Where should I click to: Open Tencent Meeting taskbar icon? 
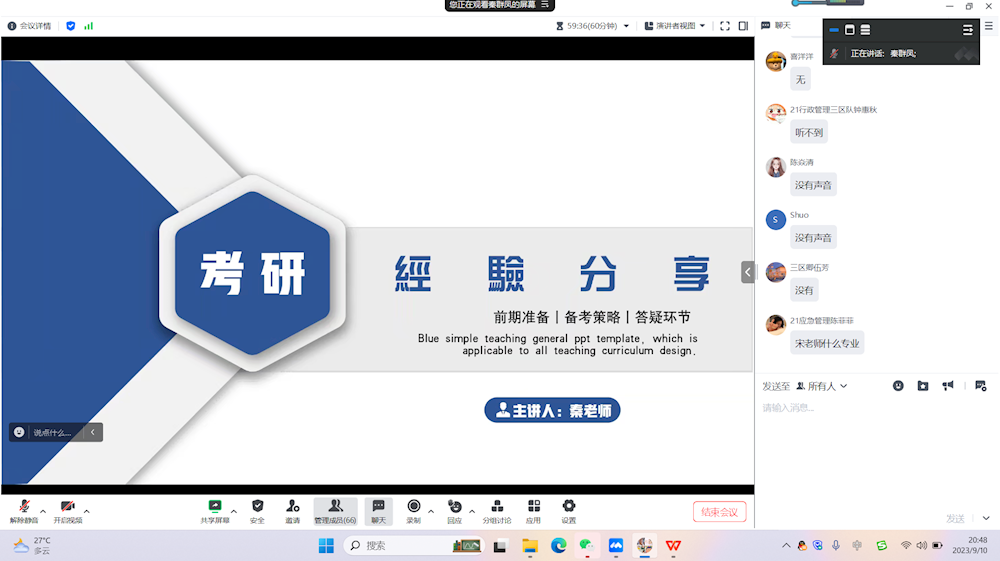click(615, 546)
